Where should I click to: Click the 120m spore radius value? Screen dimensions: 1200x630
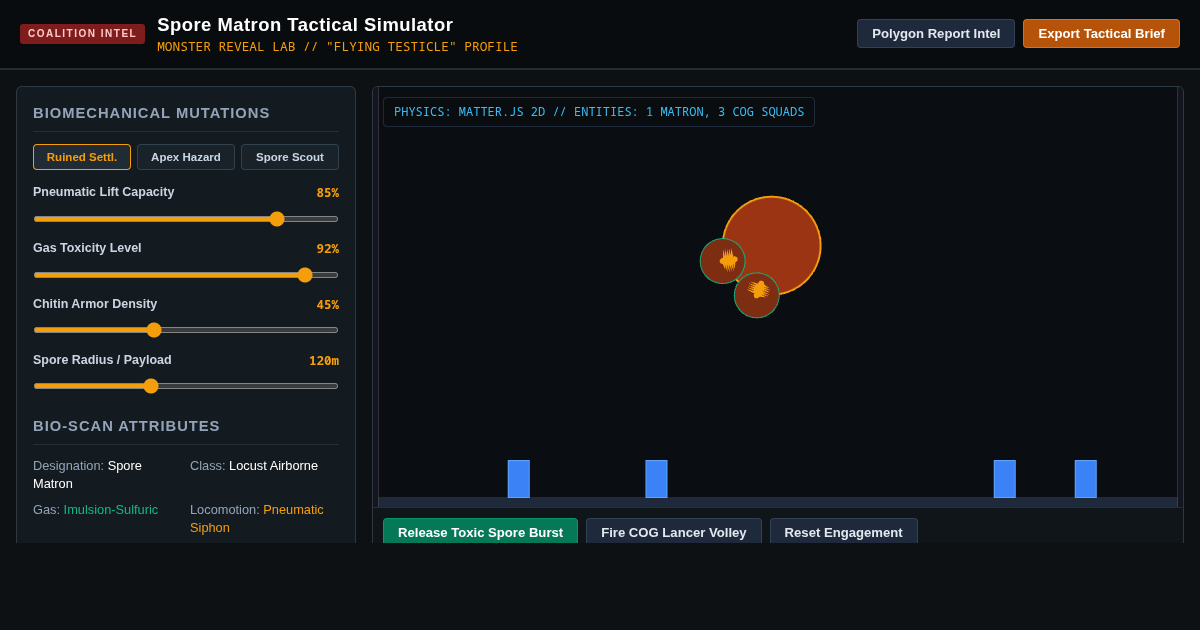(x=324, y=361)
